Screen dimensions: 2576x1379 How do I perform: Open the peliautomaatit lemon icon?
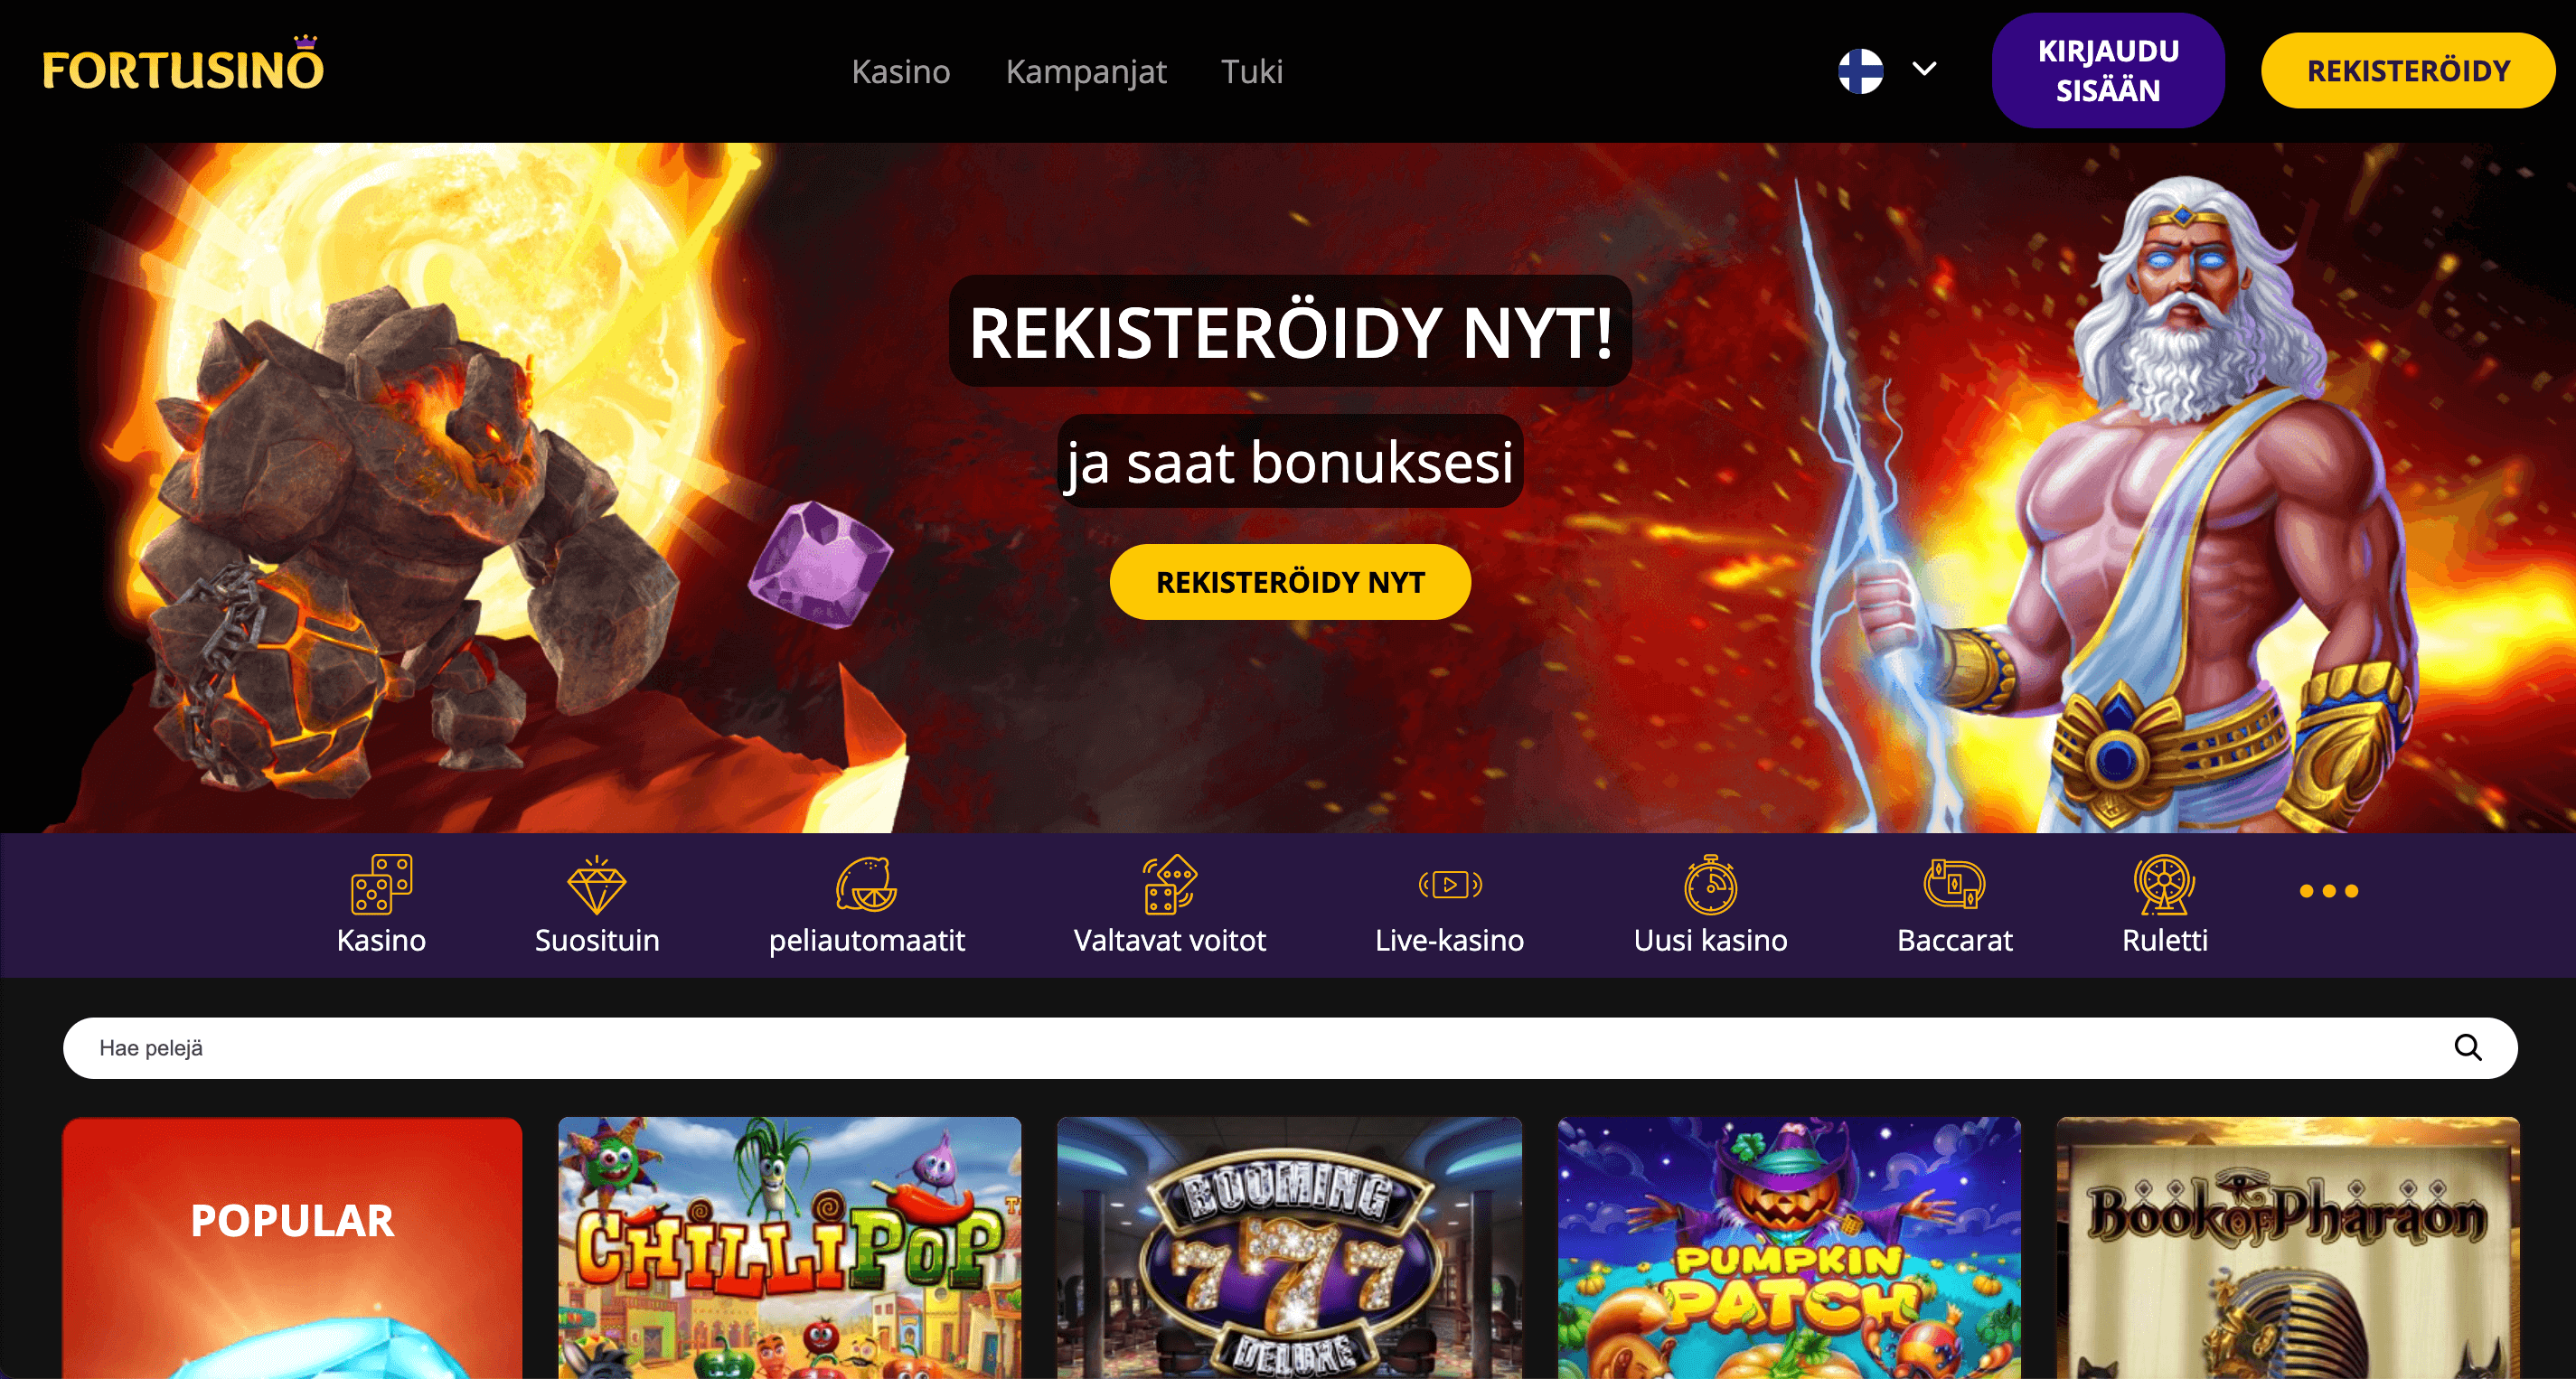point(866,884)
